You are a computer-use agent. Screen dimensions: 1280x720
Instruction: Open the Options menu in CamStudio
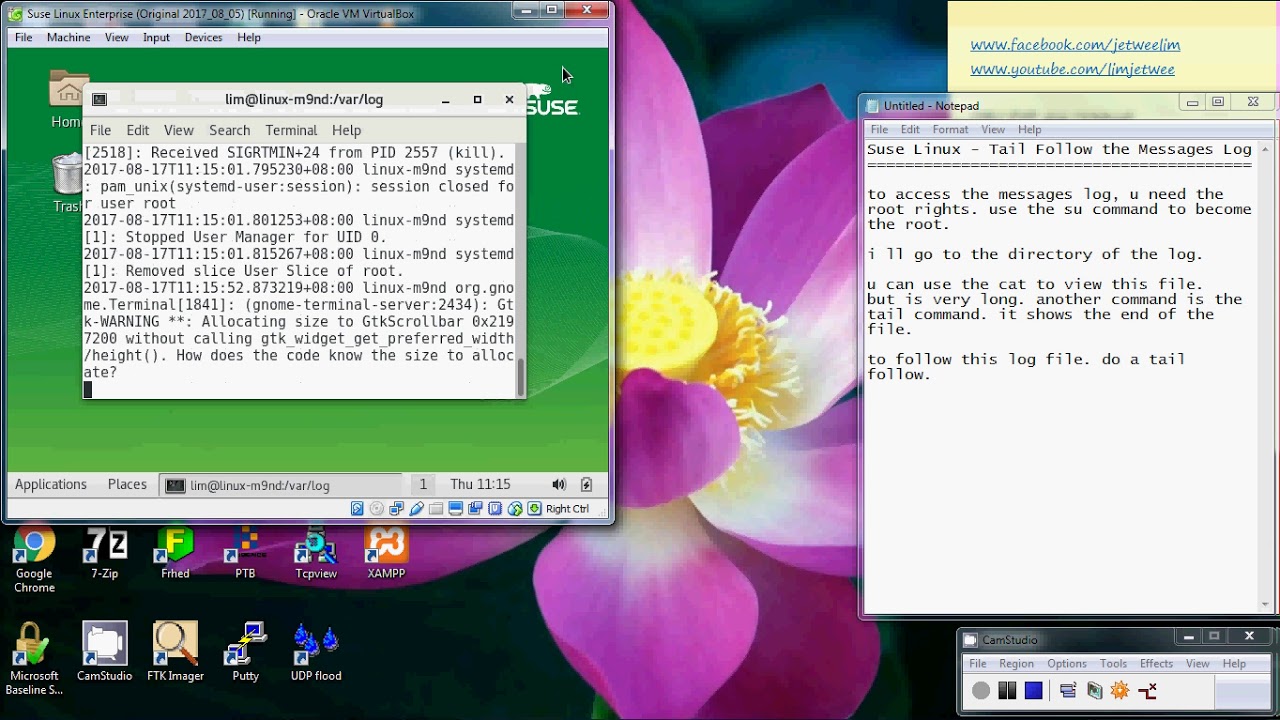1067,663
